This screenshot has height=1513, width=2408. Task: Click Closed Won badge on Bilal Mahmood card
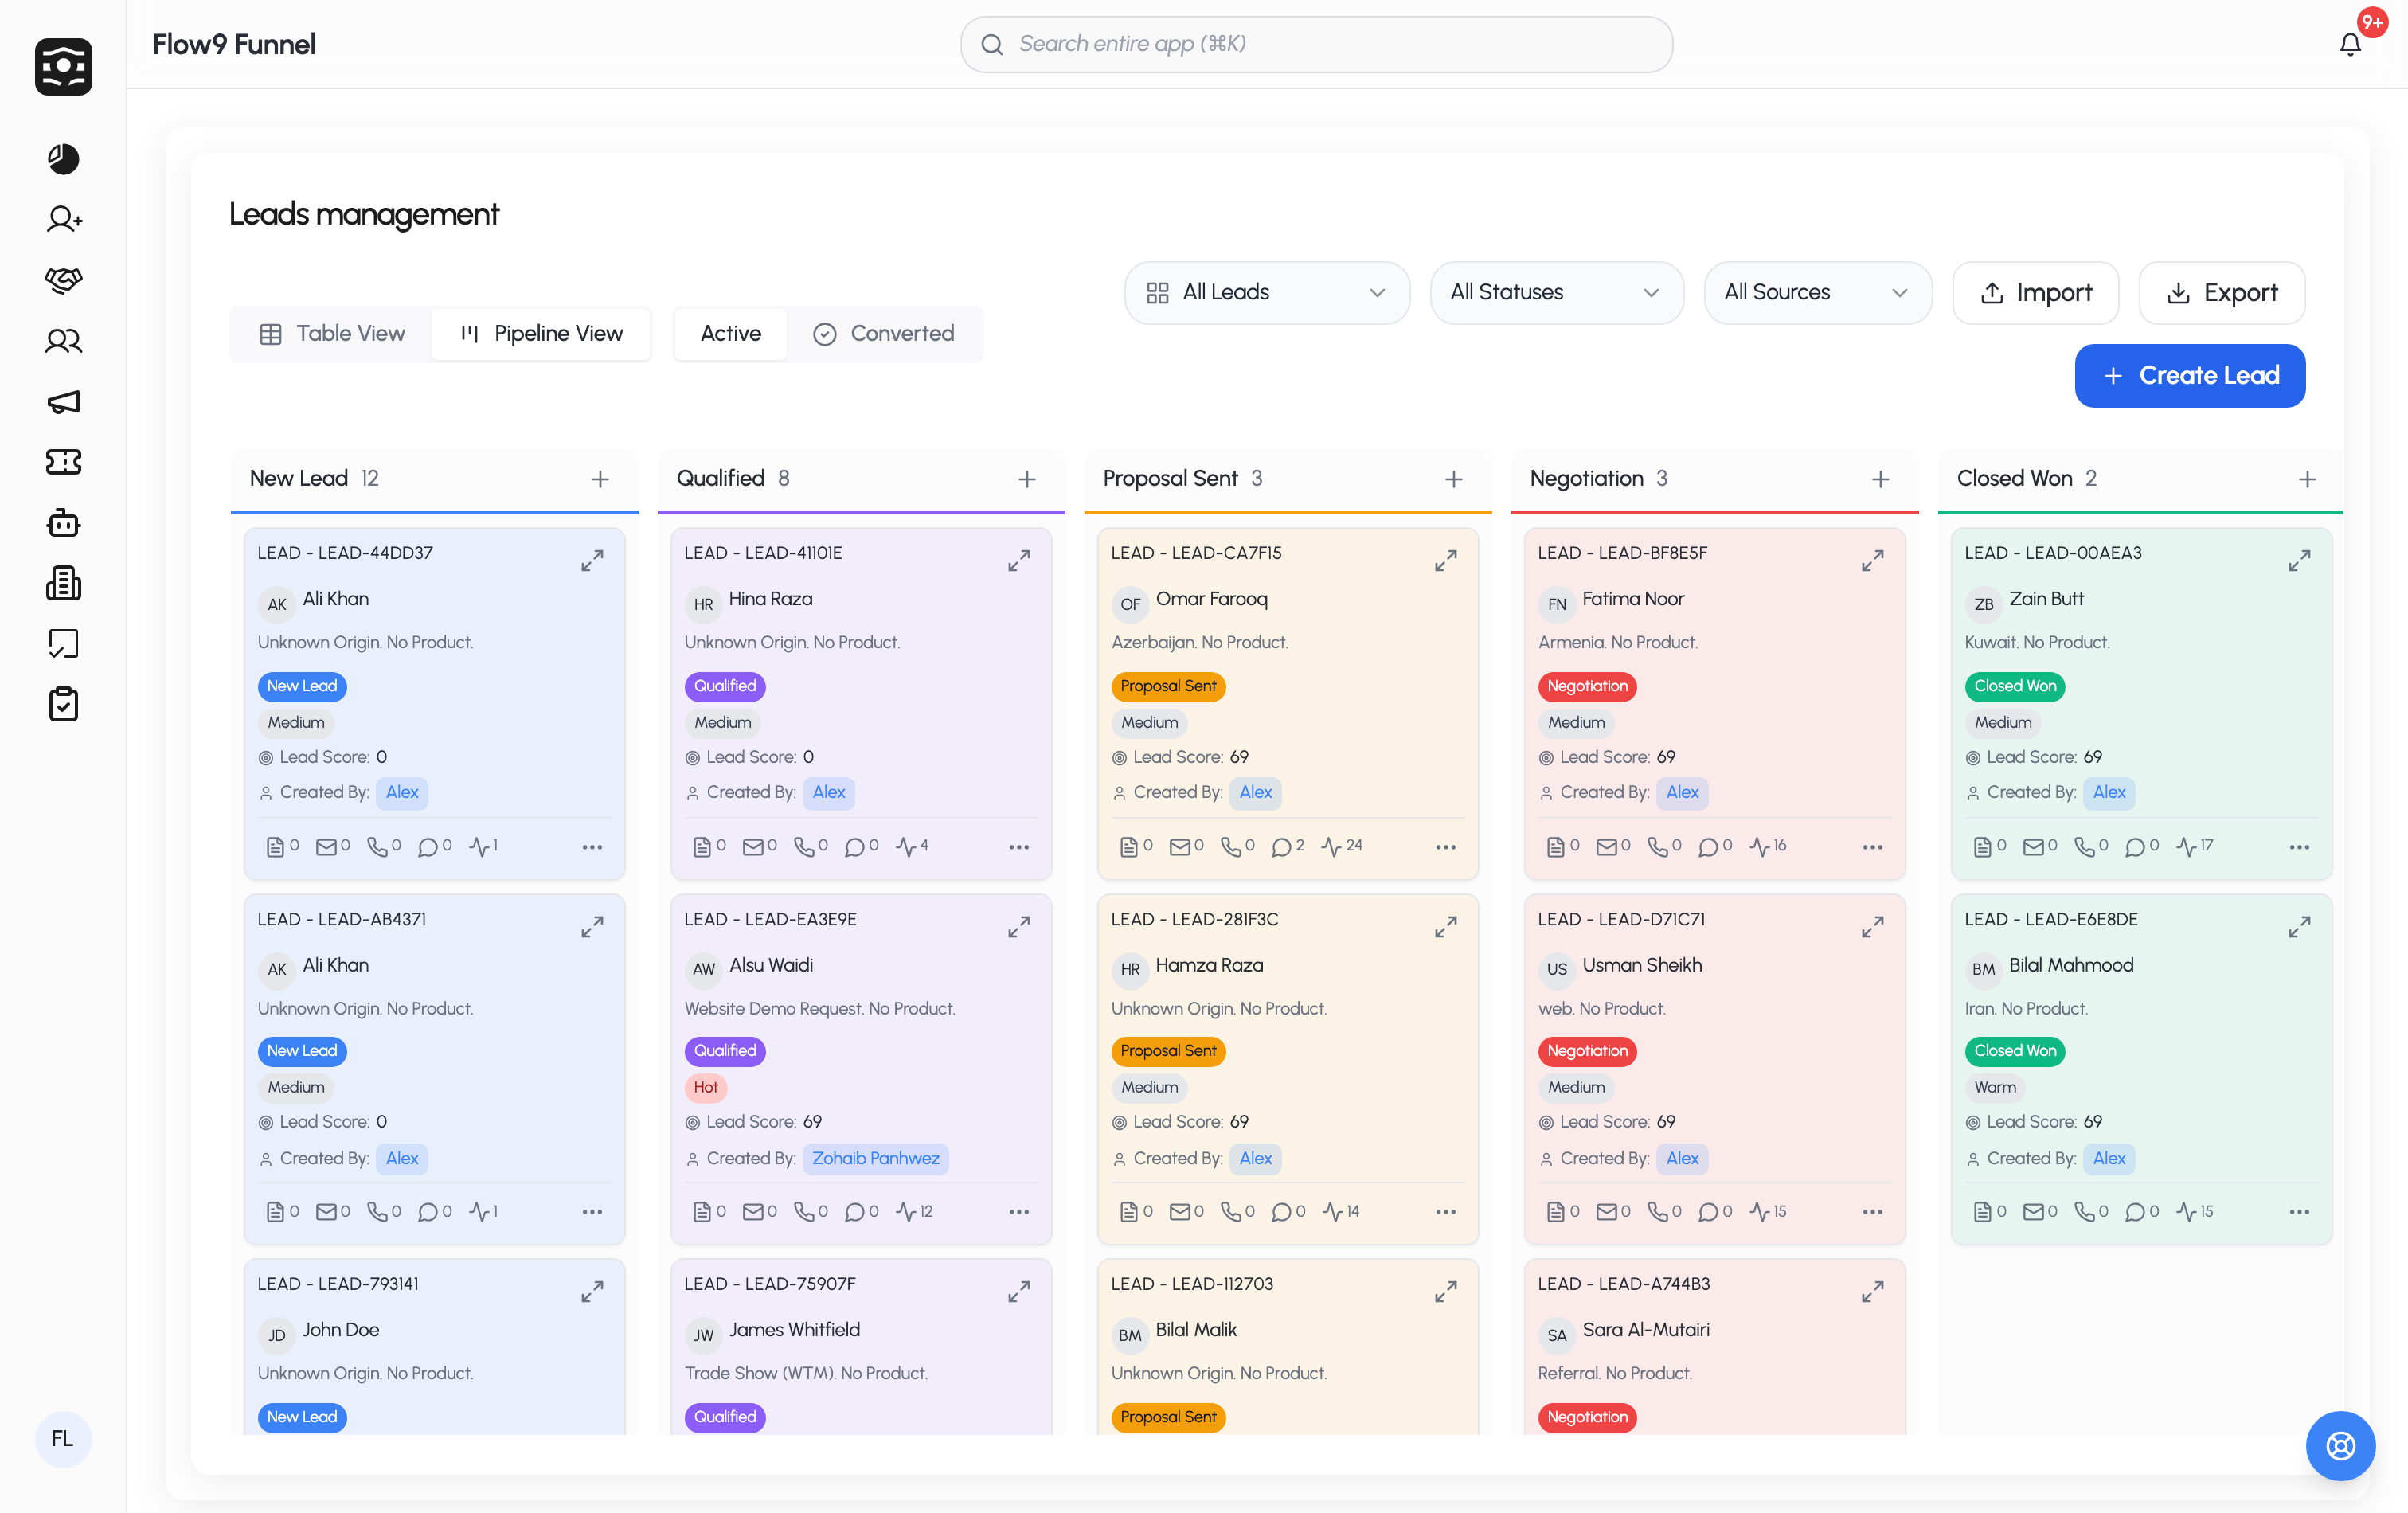tap(2014, 1050)
